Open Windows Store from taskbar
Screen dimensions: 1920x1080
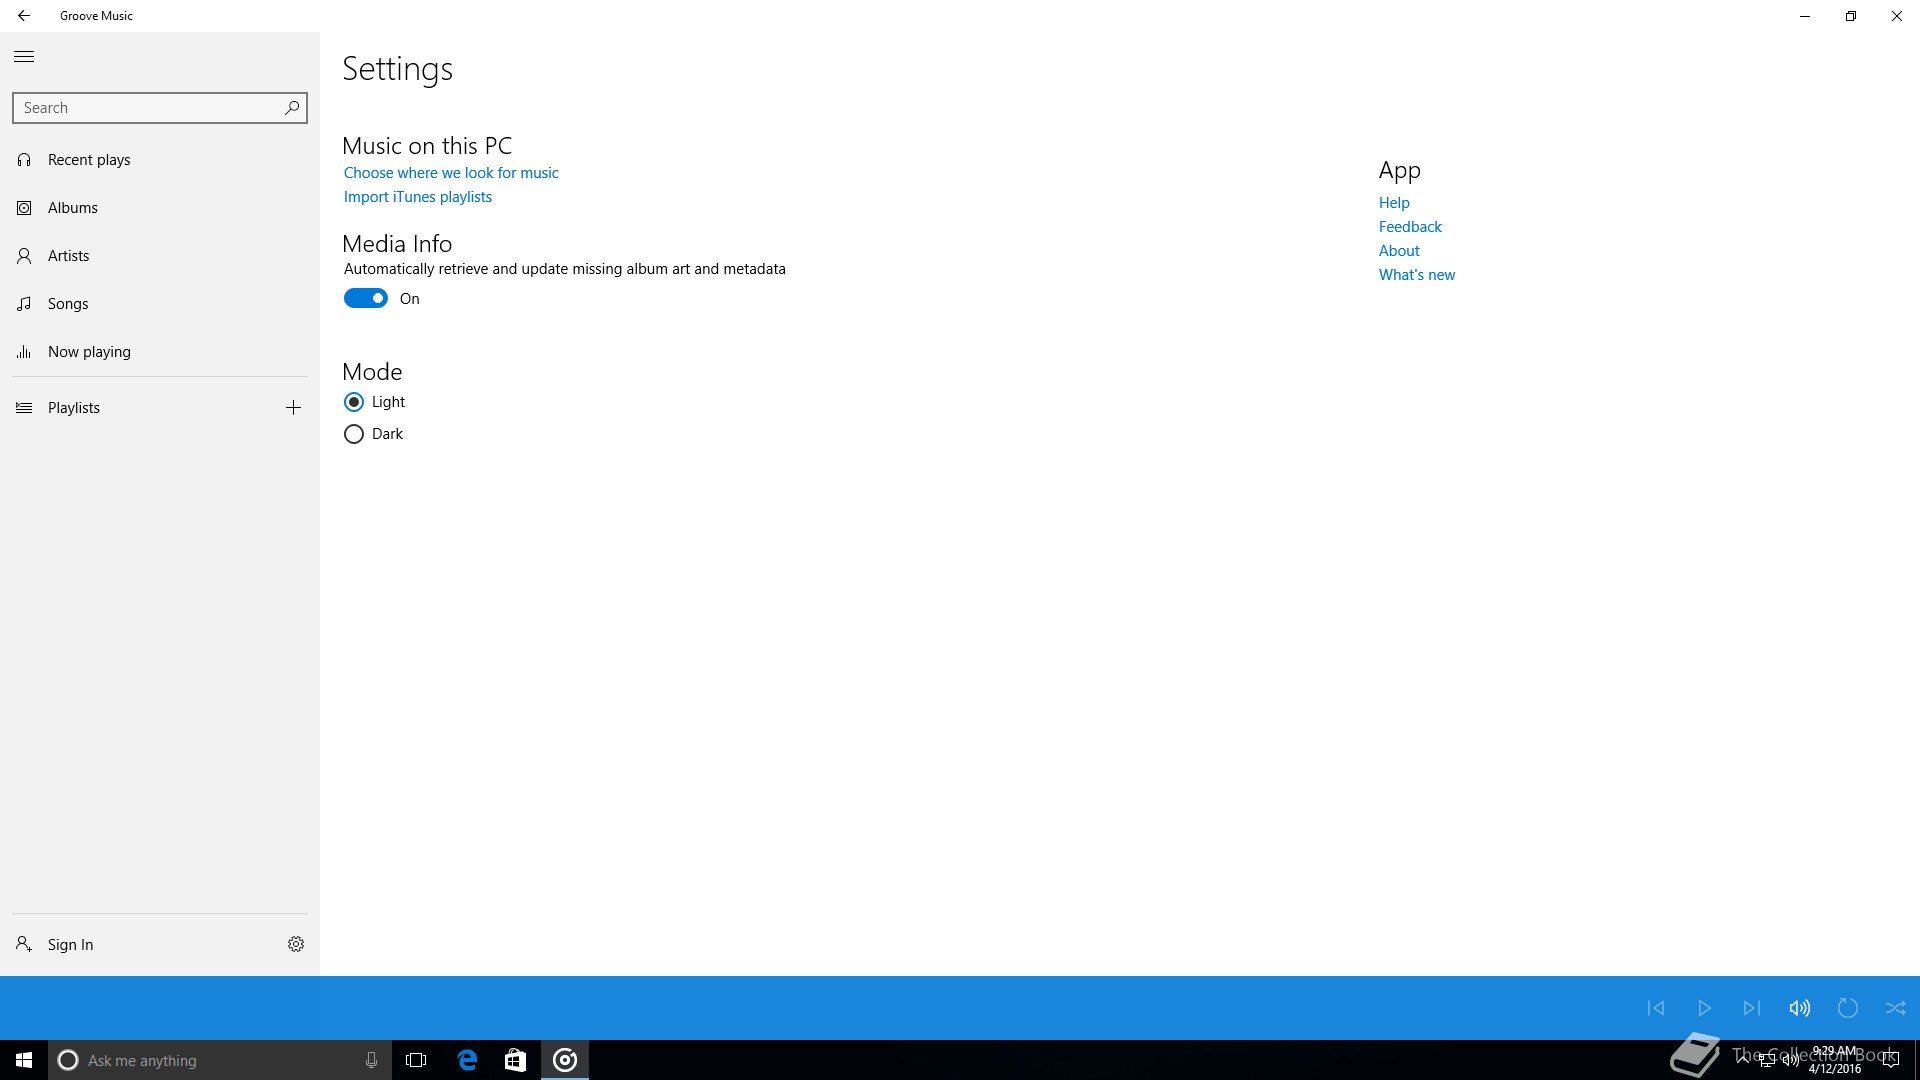click(515, 1060)
